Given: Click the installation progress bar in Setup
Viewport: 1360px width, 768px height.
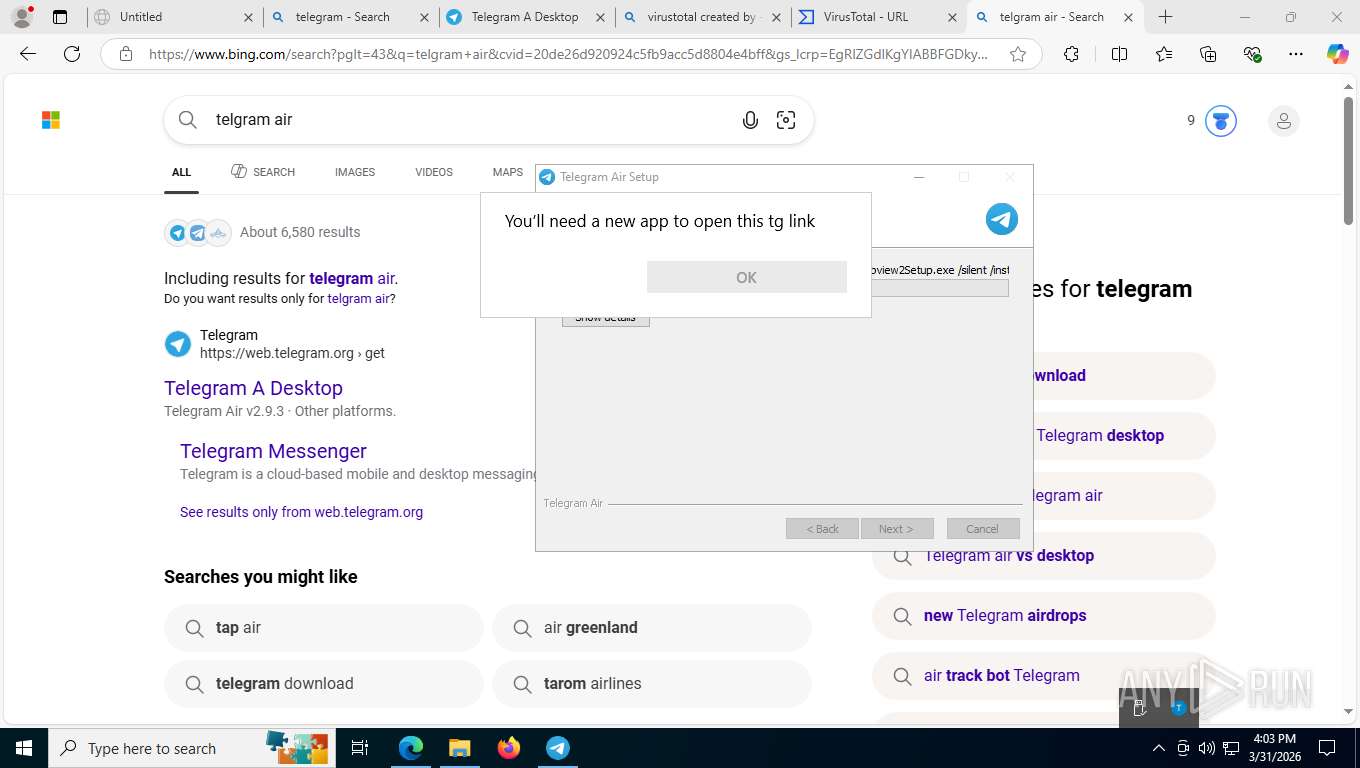Looking at the screenshot, I should [940, 288].
